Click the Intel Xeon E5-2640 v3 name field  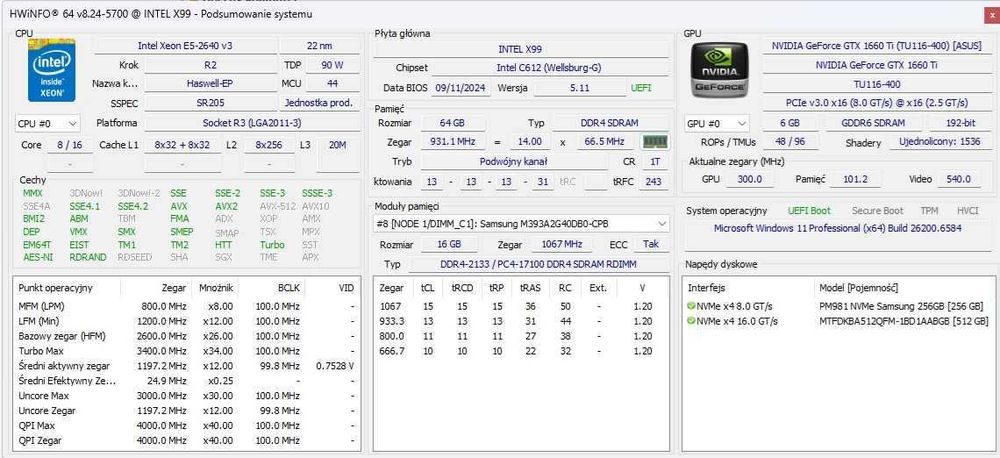click(x=185, y=46)
